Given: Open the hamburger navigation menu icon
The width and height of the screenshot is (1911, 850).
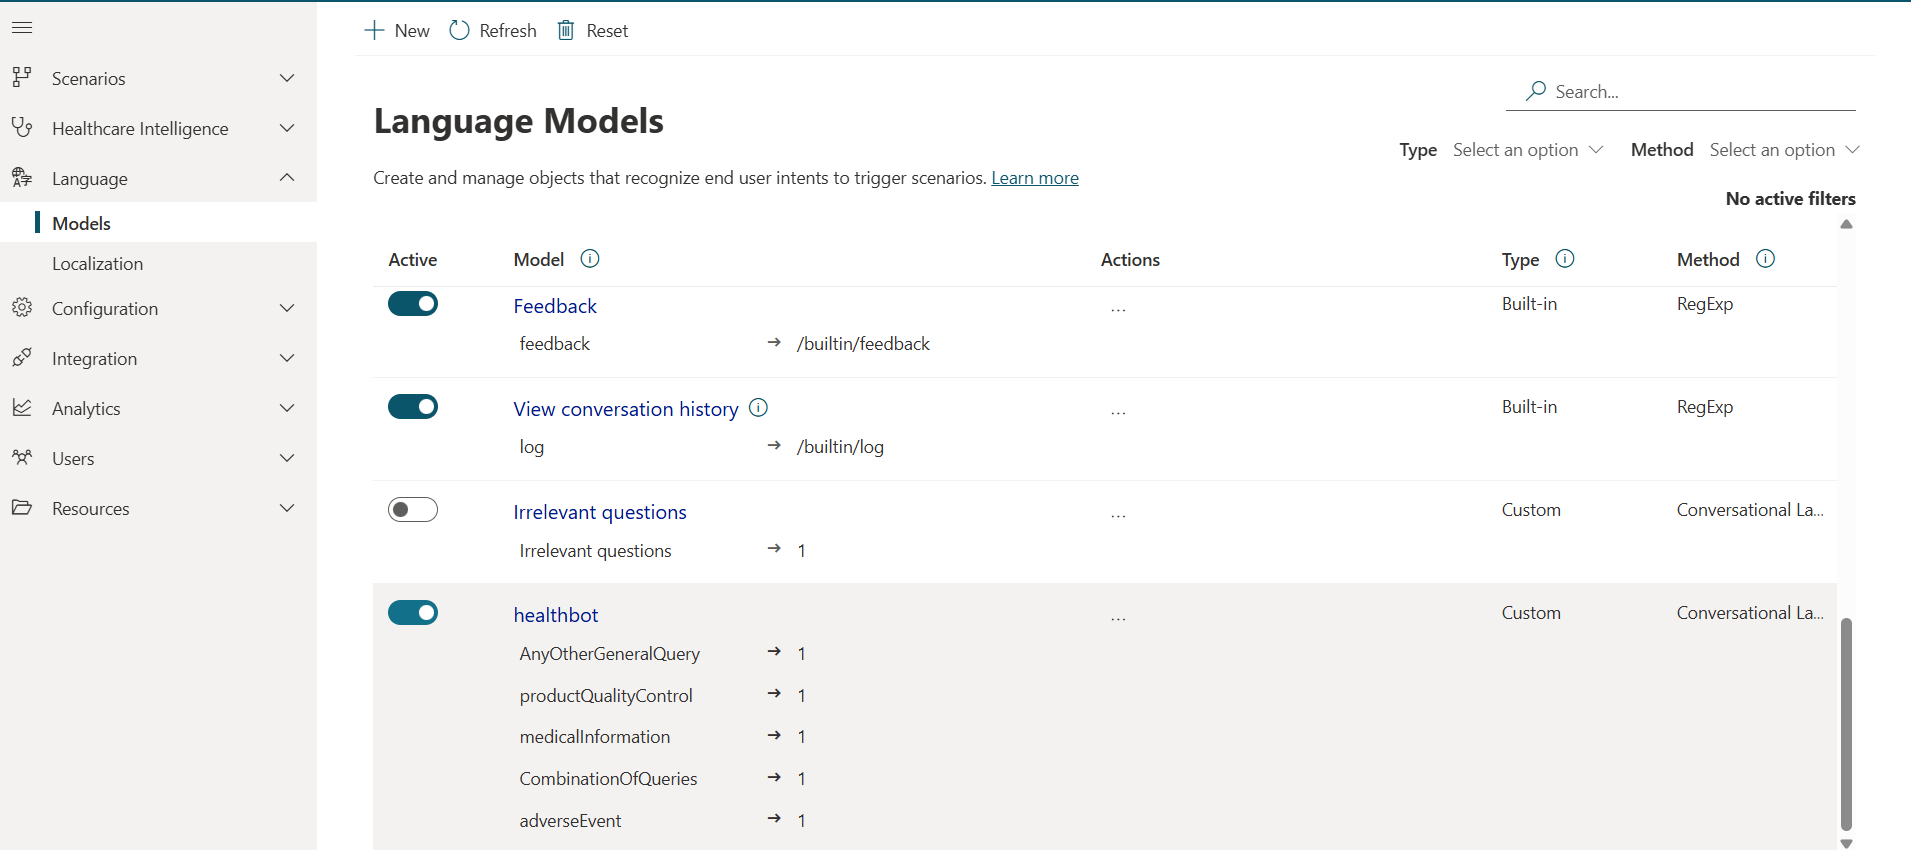Looking at the screenshot, I should tap(22, 28).
